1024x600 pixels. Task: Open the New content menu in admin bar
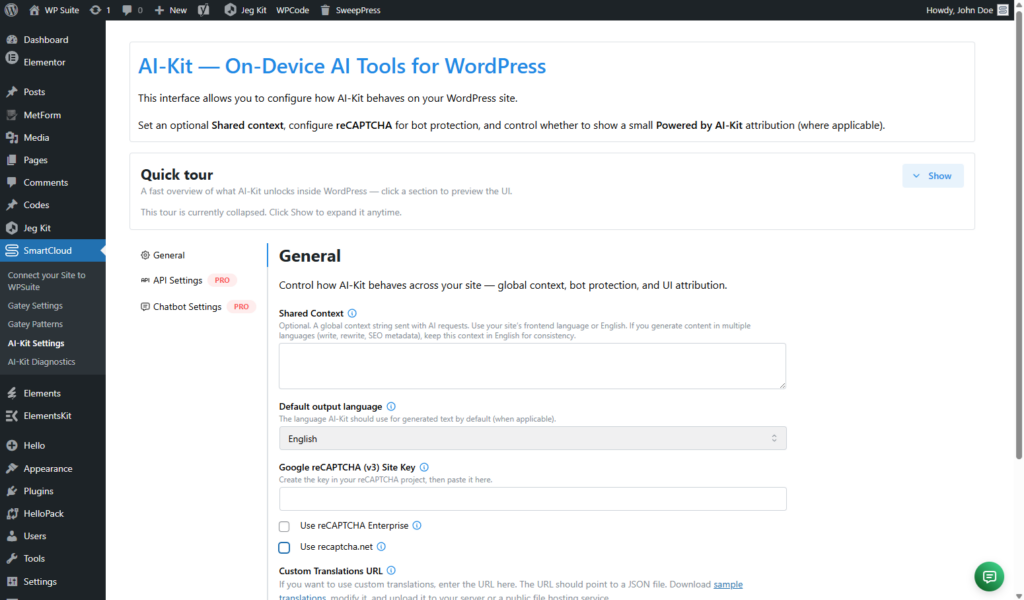pyautogui.click(x=170, y=10)
